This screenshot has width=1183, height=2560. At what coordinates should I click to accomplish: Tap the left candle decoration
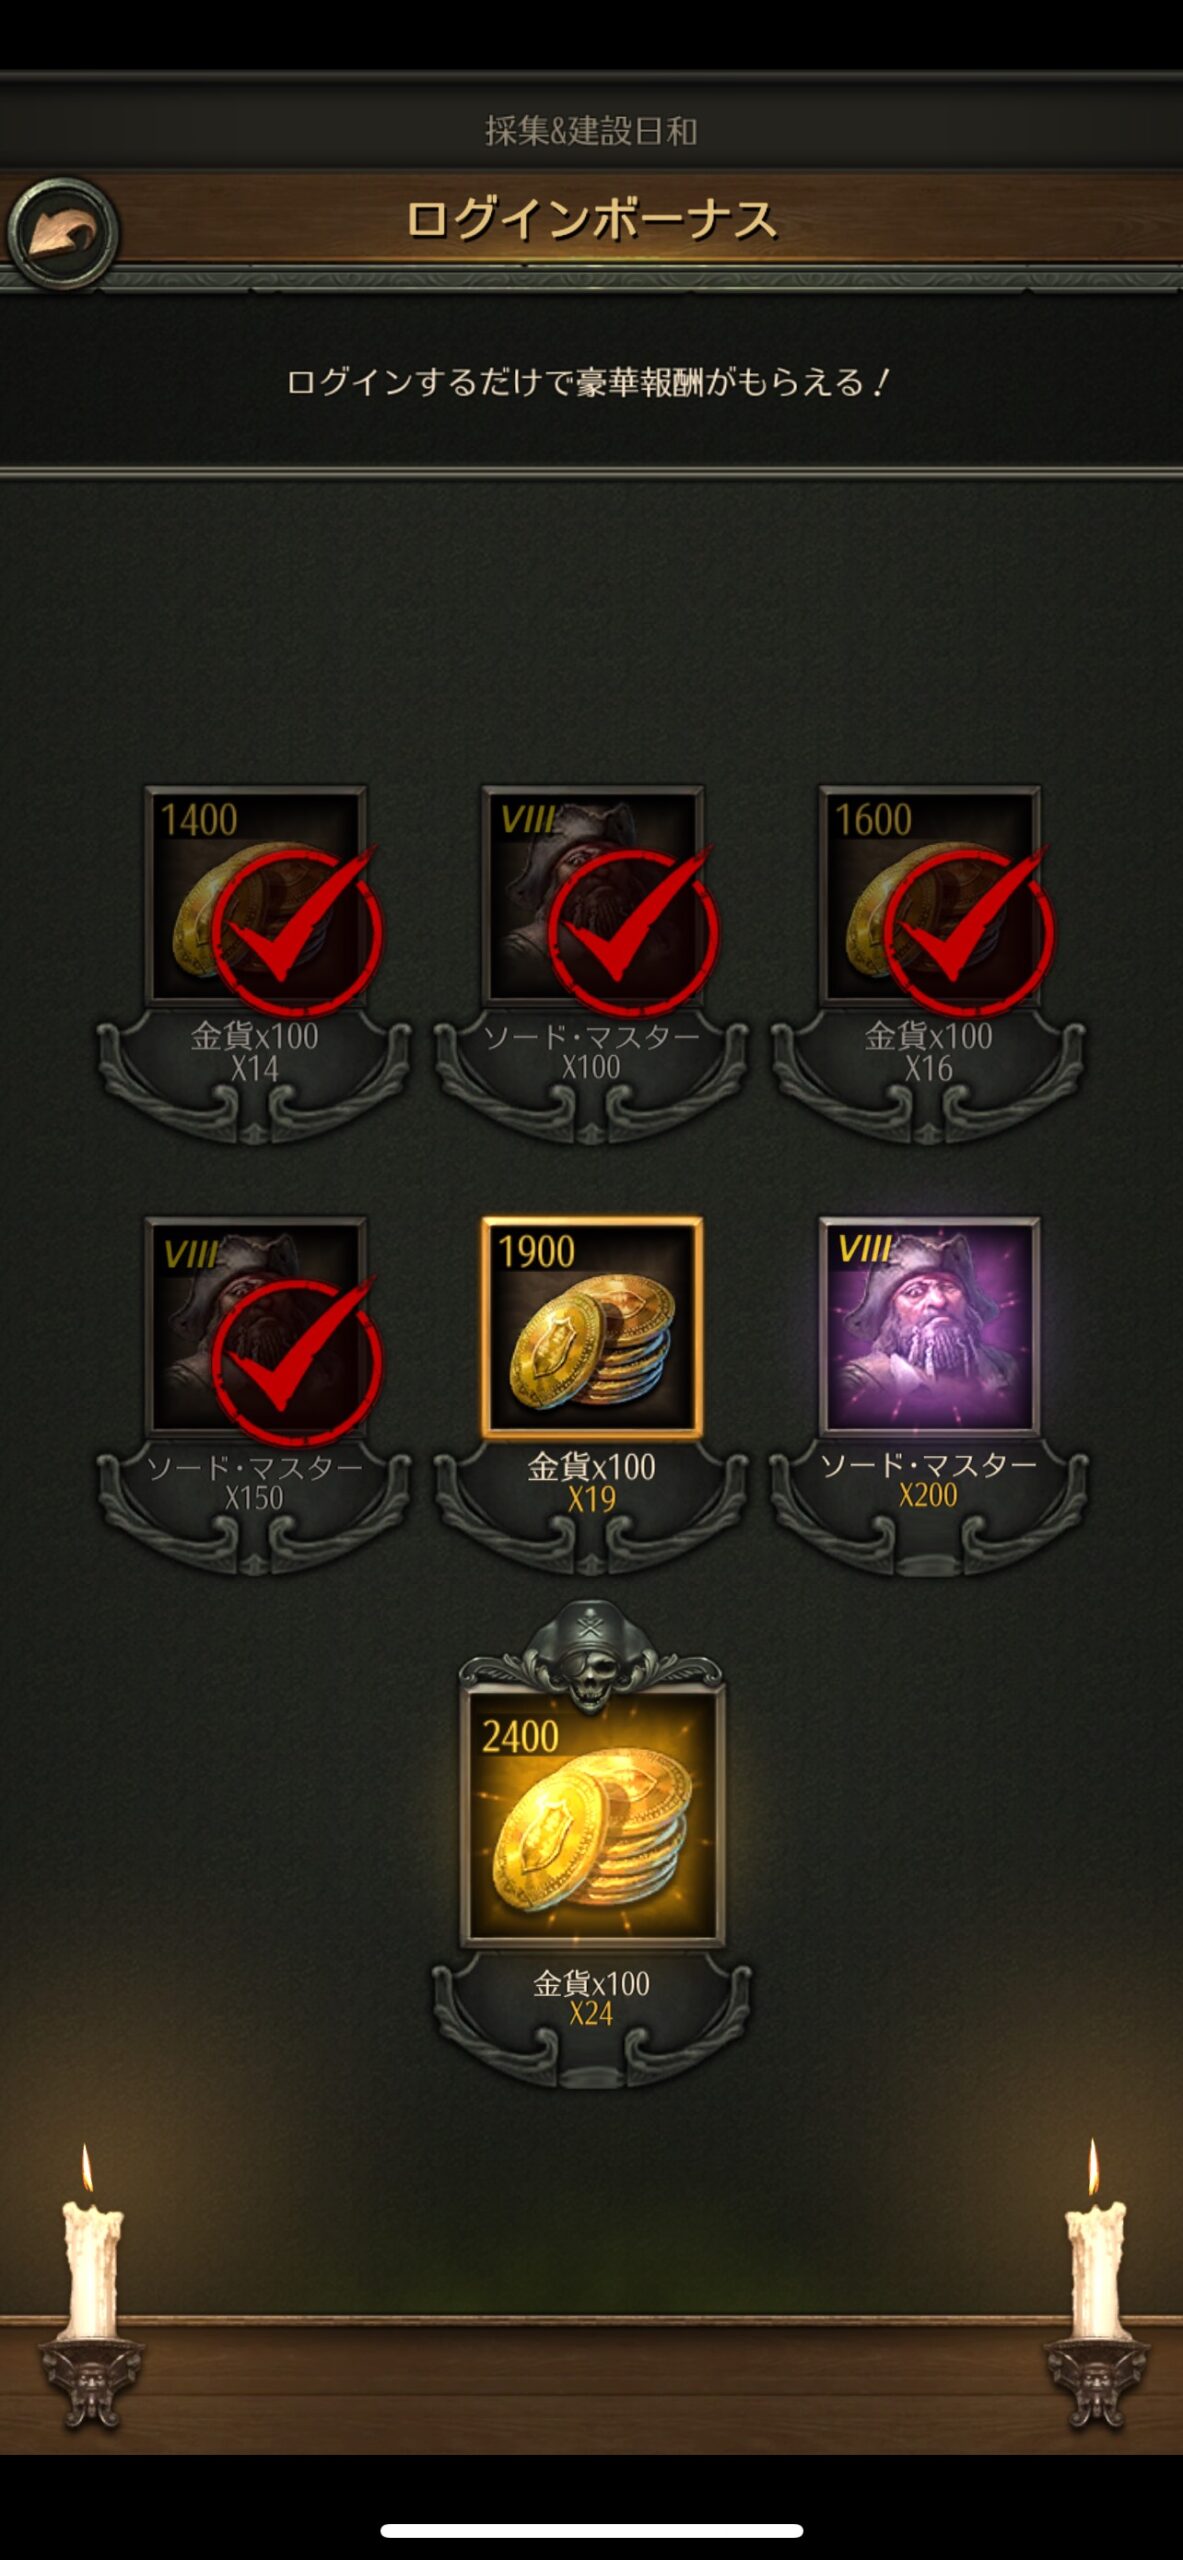(x=90, y=2290)
